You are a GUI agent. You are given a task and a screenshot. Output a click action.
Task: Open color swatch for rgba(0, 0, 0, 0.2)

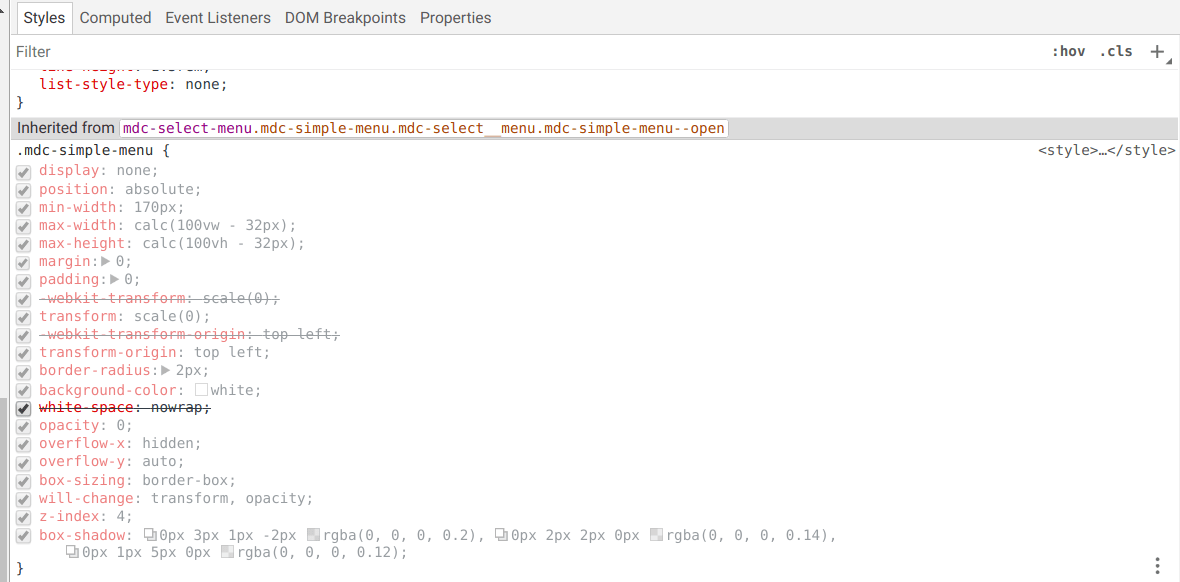(x=315, y=535)
